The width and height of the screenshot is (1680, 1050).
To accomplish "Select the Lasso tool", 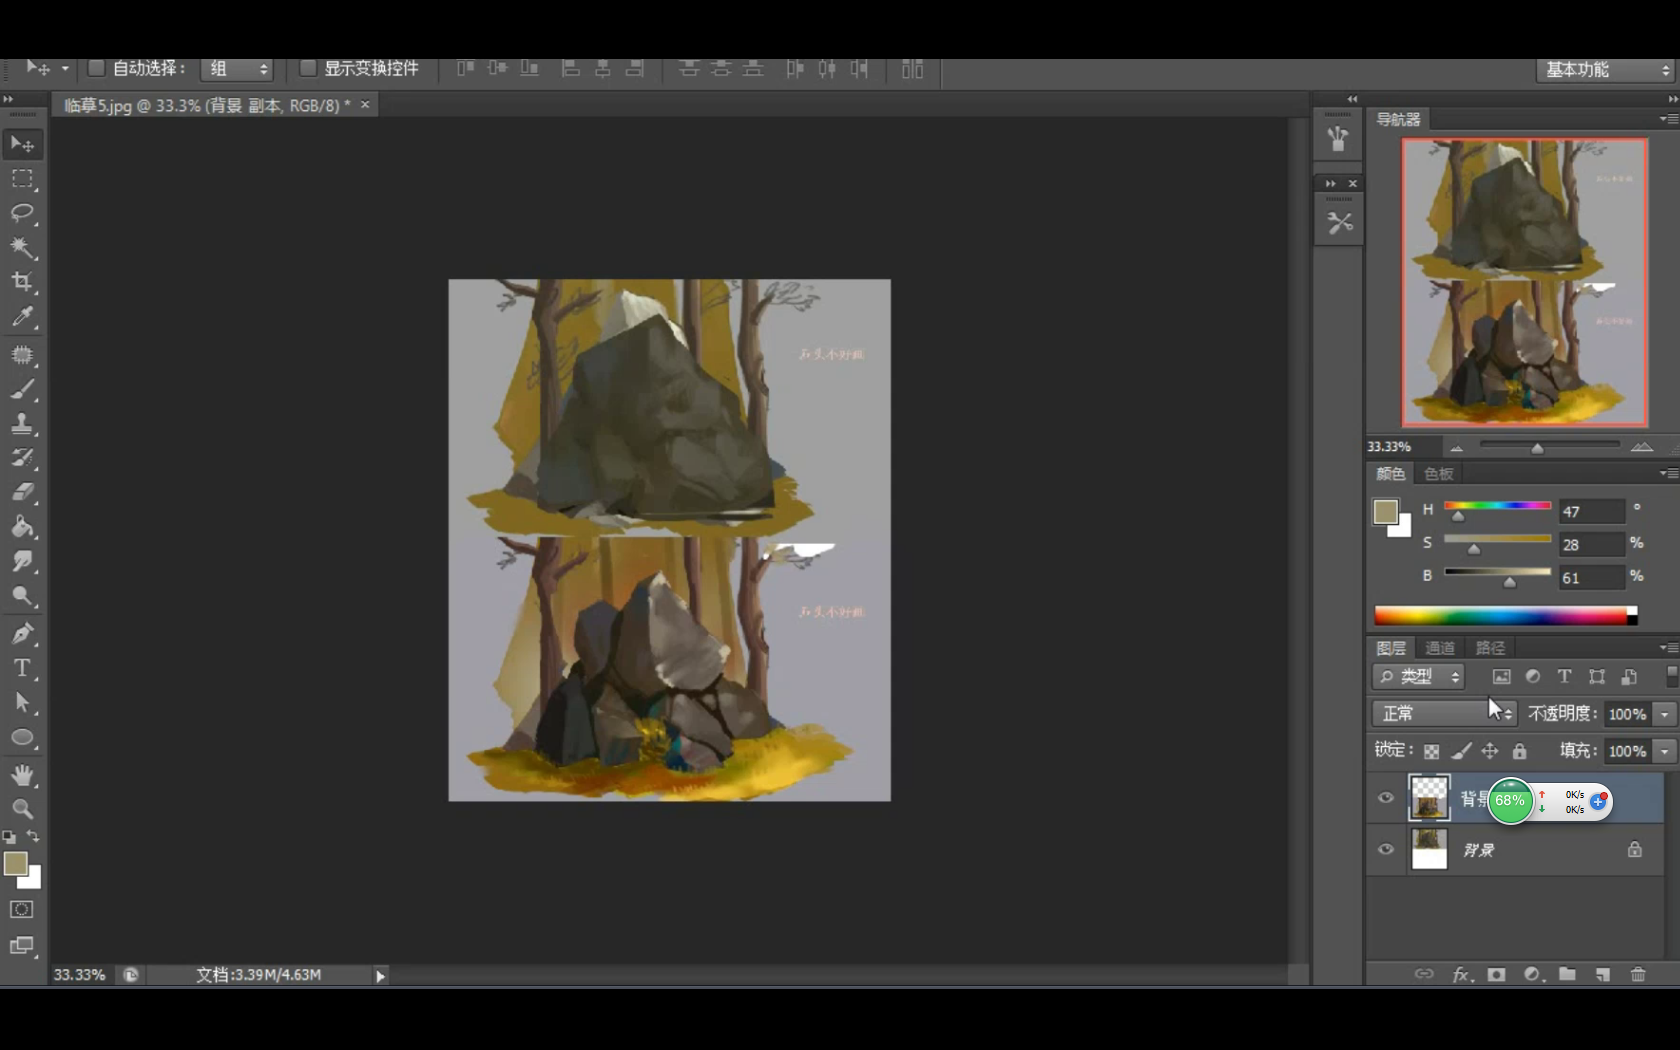I will pos(22,213).
